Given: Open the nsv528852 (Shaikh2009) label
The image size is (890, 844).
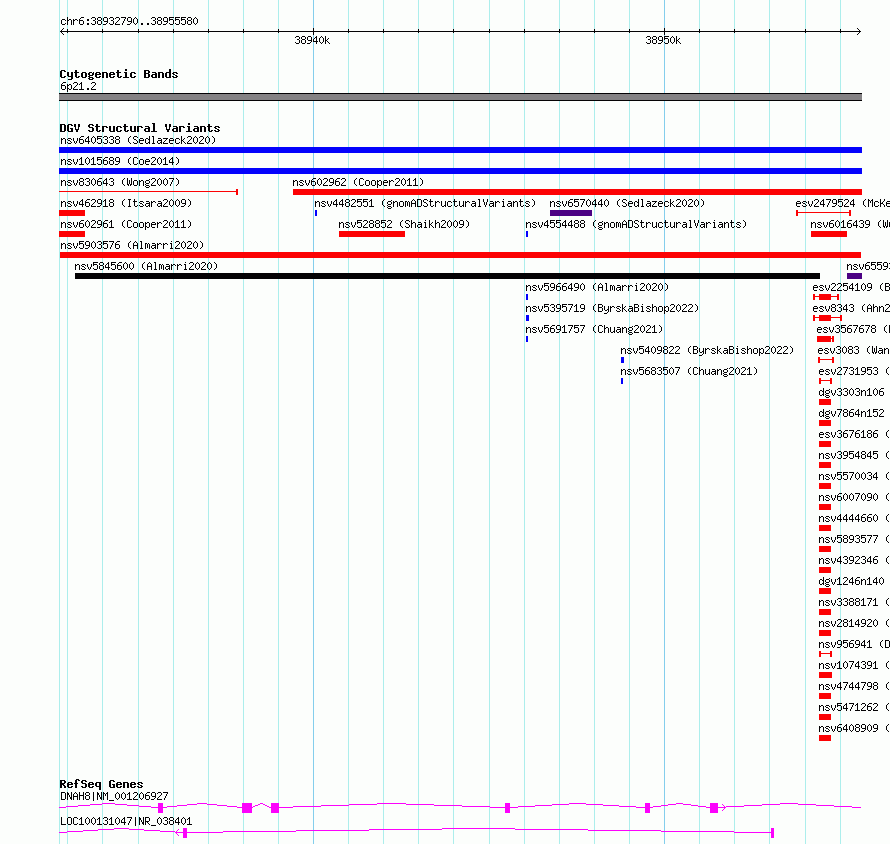Looking at the screenshot, I should click(x=404, y=224).
